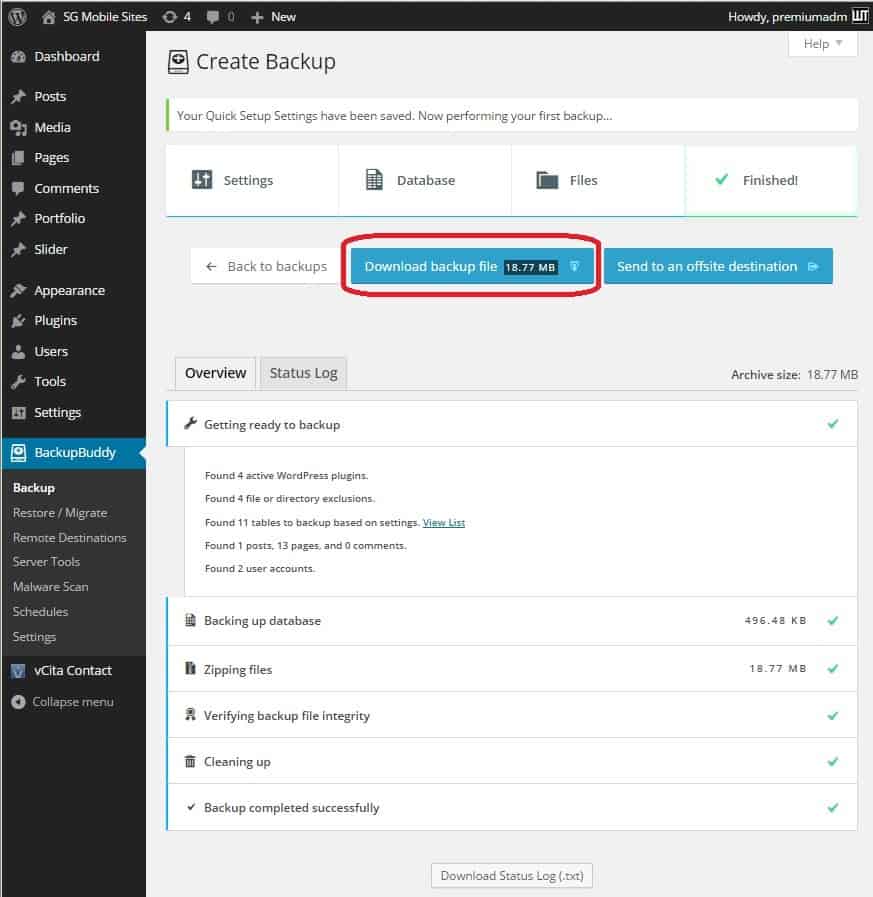Click the user avatar icon beside Howdy

coord(860,16)
